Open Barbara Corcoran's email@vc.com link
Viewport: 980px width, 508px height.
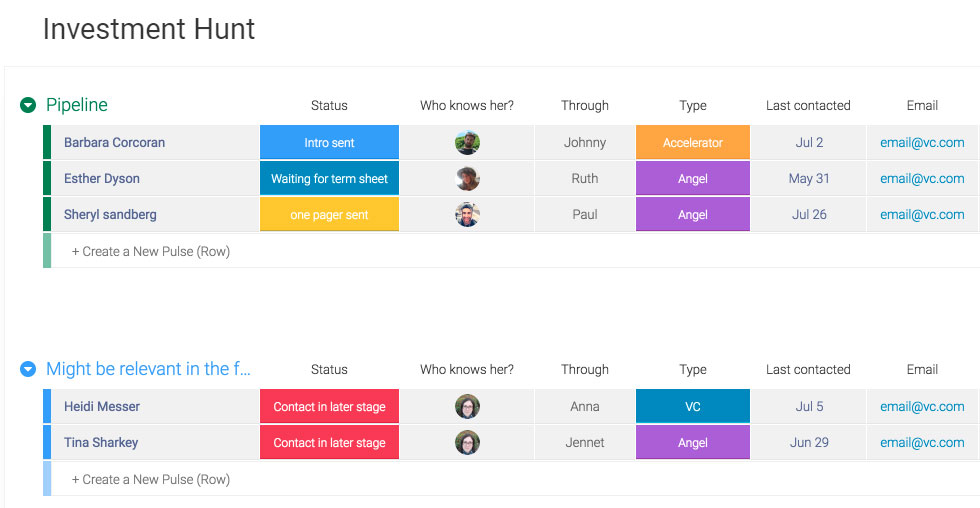point(922,142)
